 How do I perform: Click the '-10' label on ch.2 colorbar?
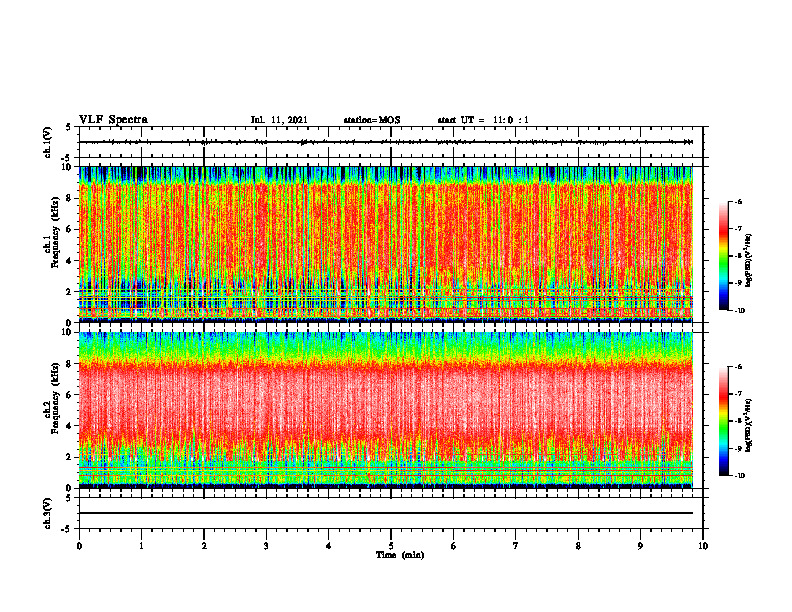pos(739,475)
